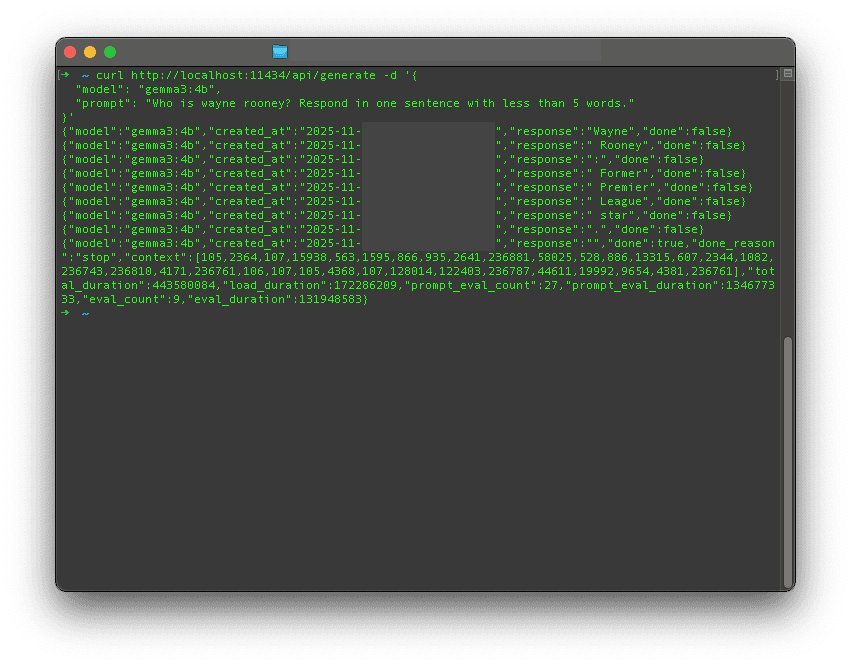This screenshot has height=665, width=851.
Task: Click the split pane icon above scrollbar
Action: [788, 74]
